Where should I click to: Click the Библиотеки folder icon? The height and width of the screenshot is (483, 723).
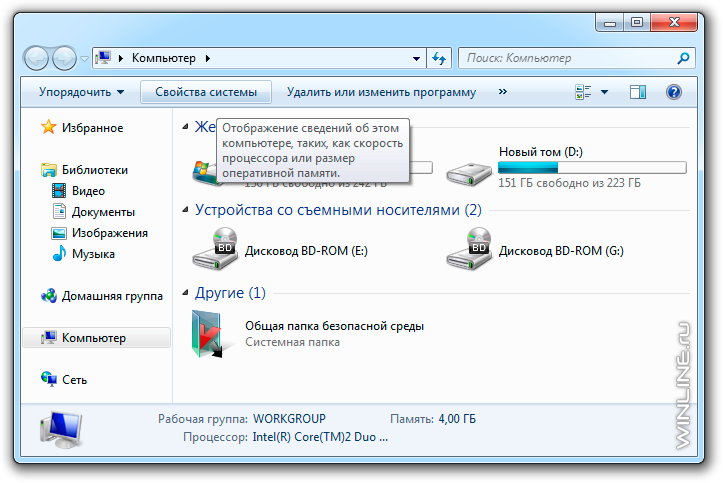pos(48,170)
